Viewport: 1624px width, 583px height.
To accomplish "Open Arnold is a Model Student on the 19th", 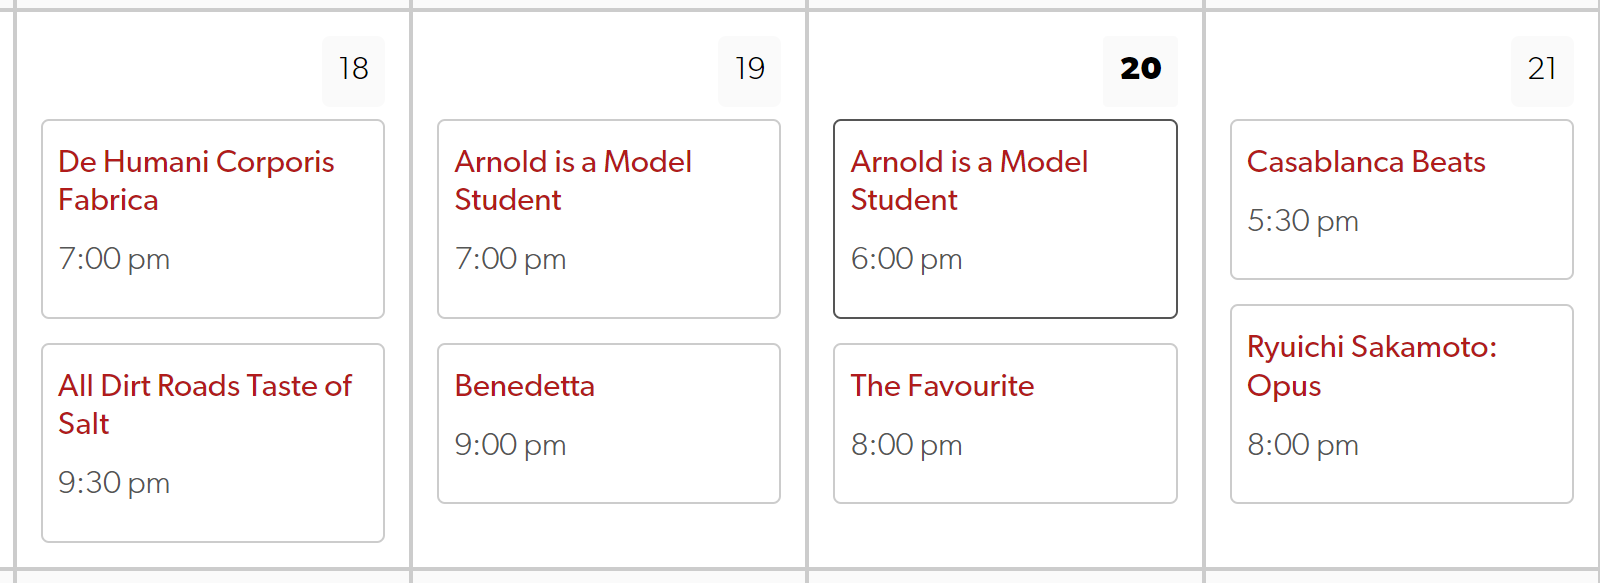I will coord(573,181).
